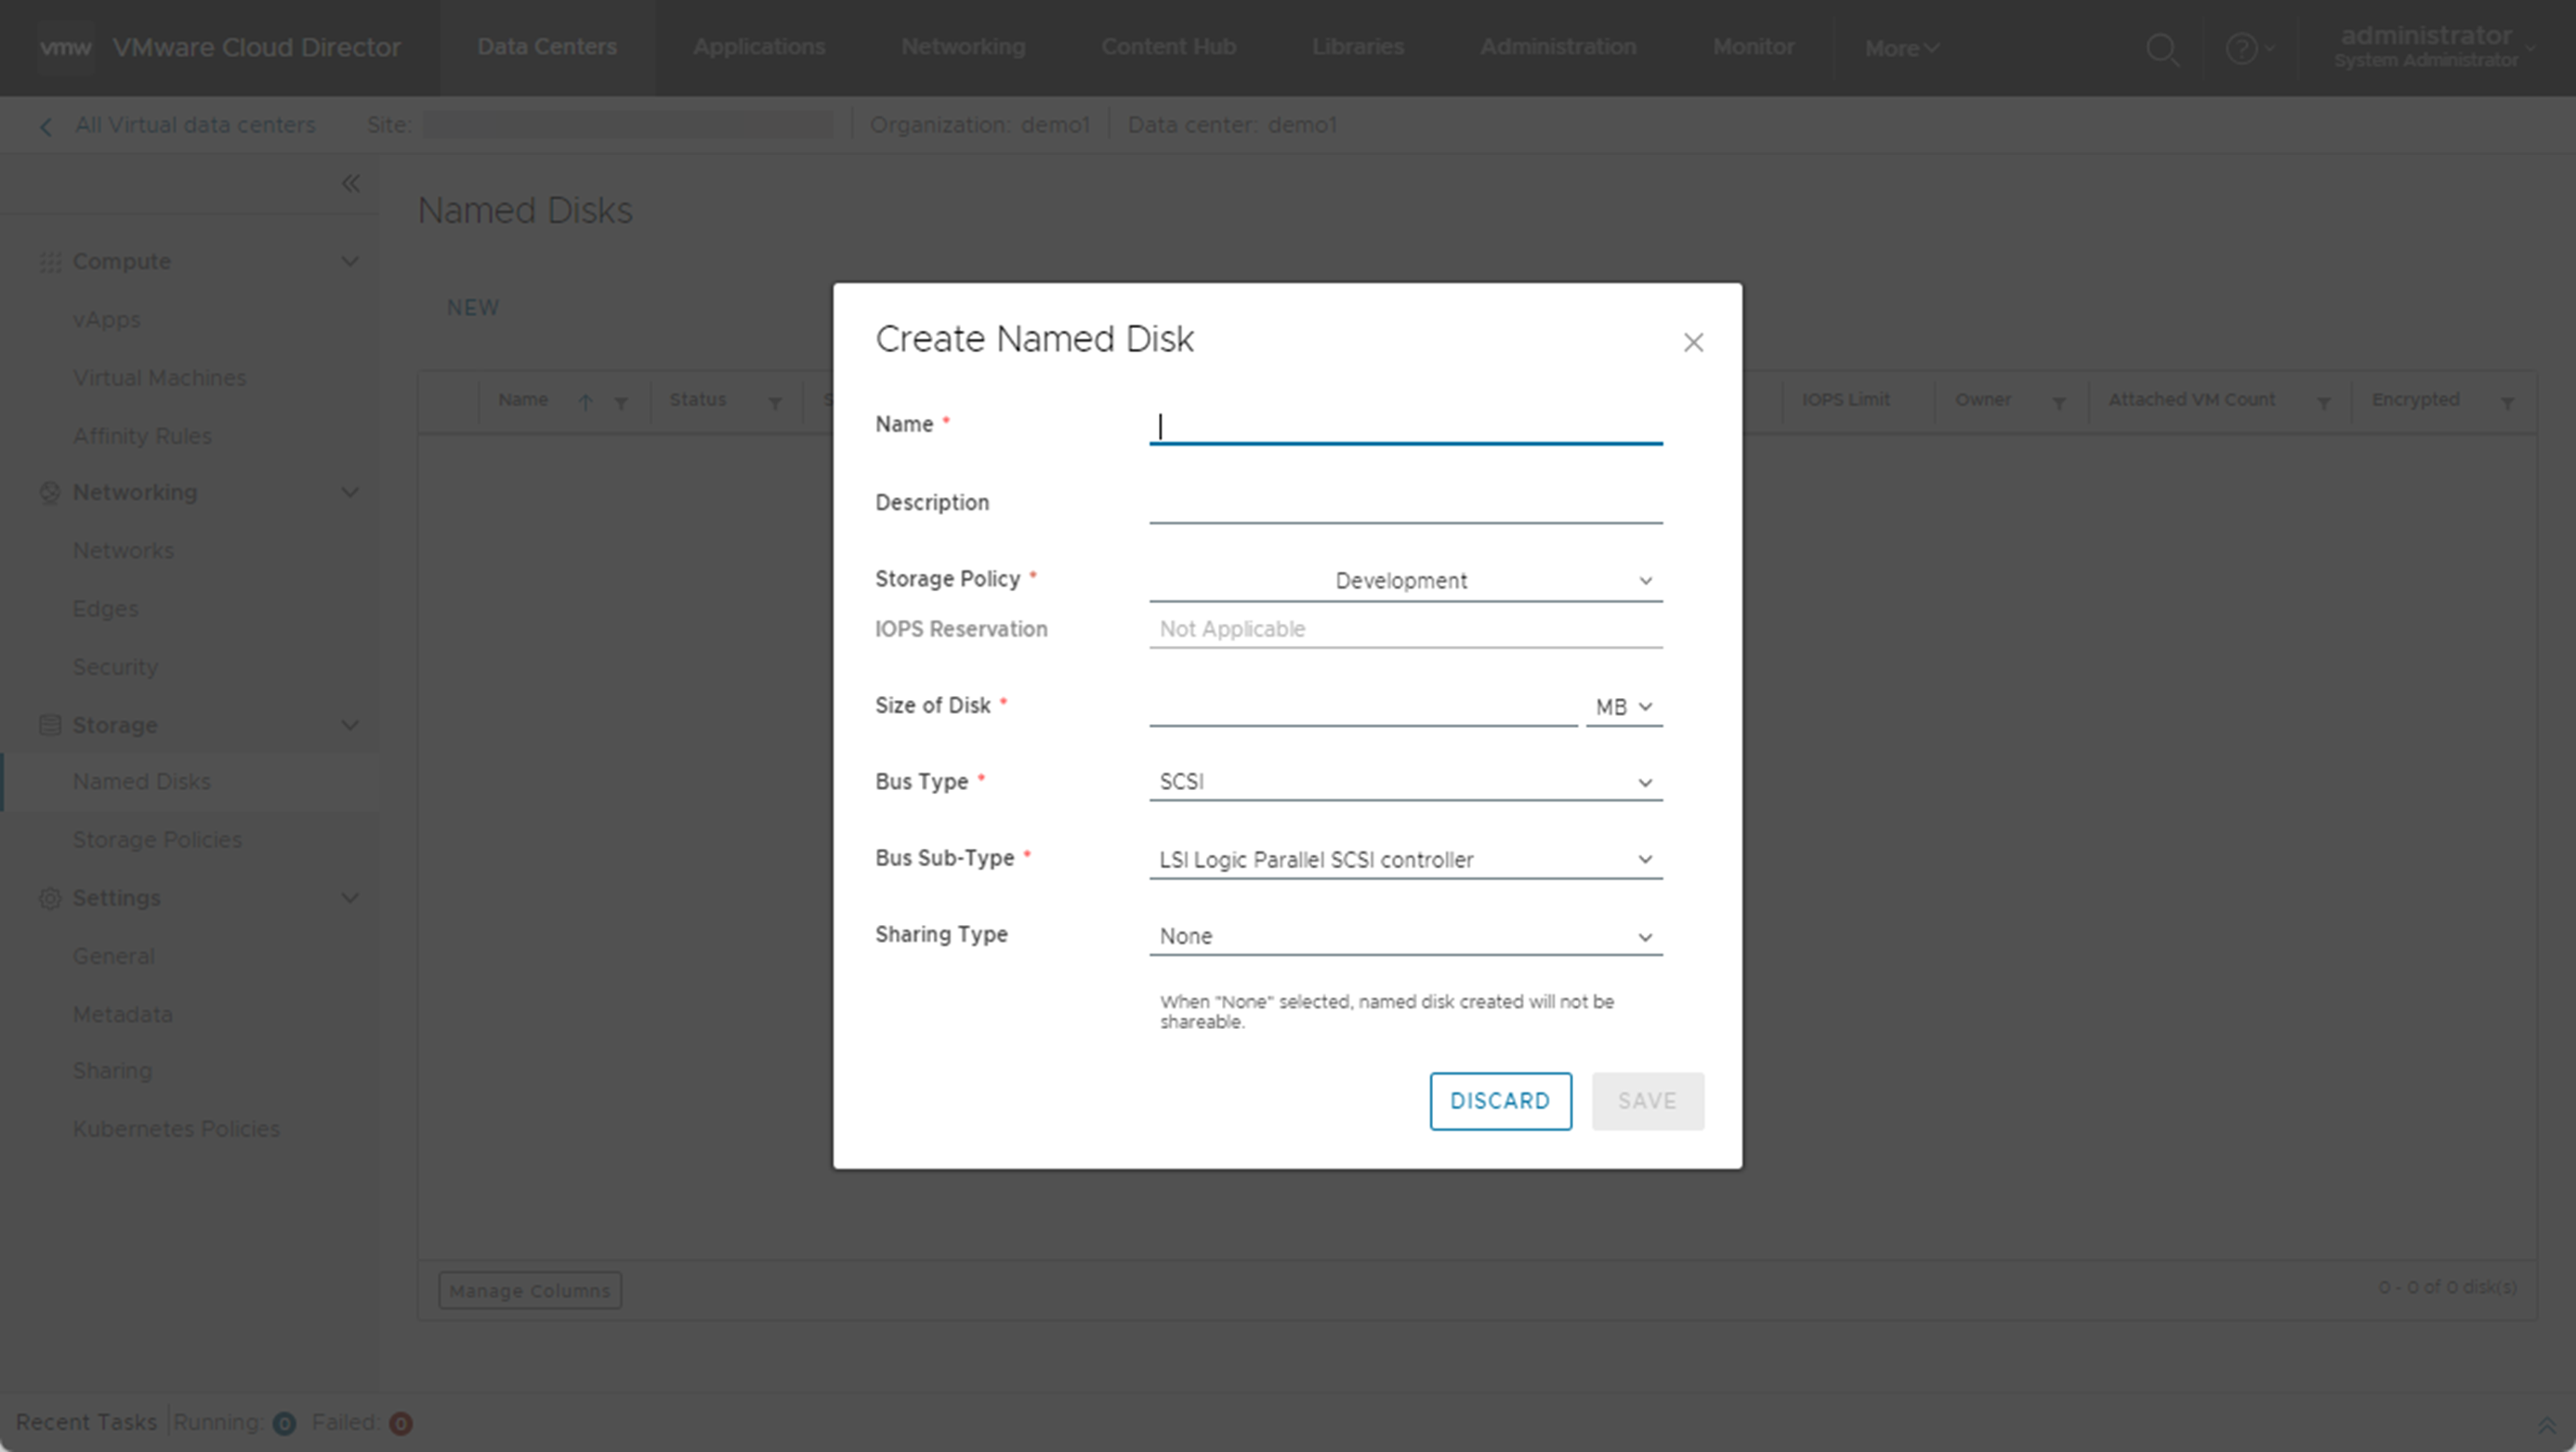The height and width of the screenshot is (1452, 2576).
Task: Click the MB size unit selector
Action: [x=1621, y=705]
